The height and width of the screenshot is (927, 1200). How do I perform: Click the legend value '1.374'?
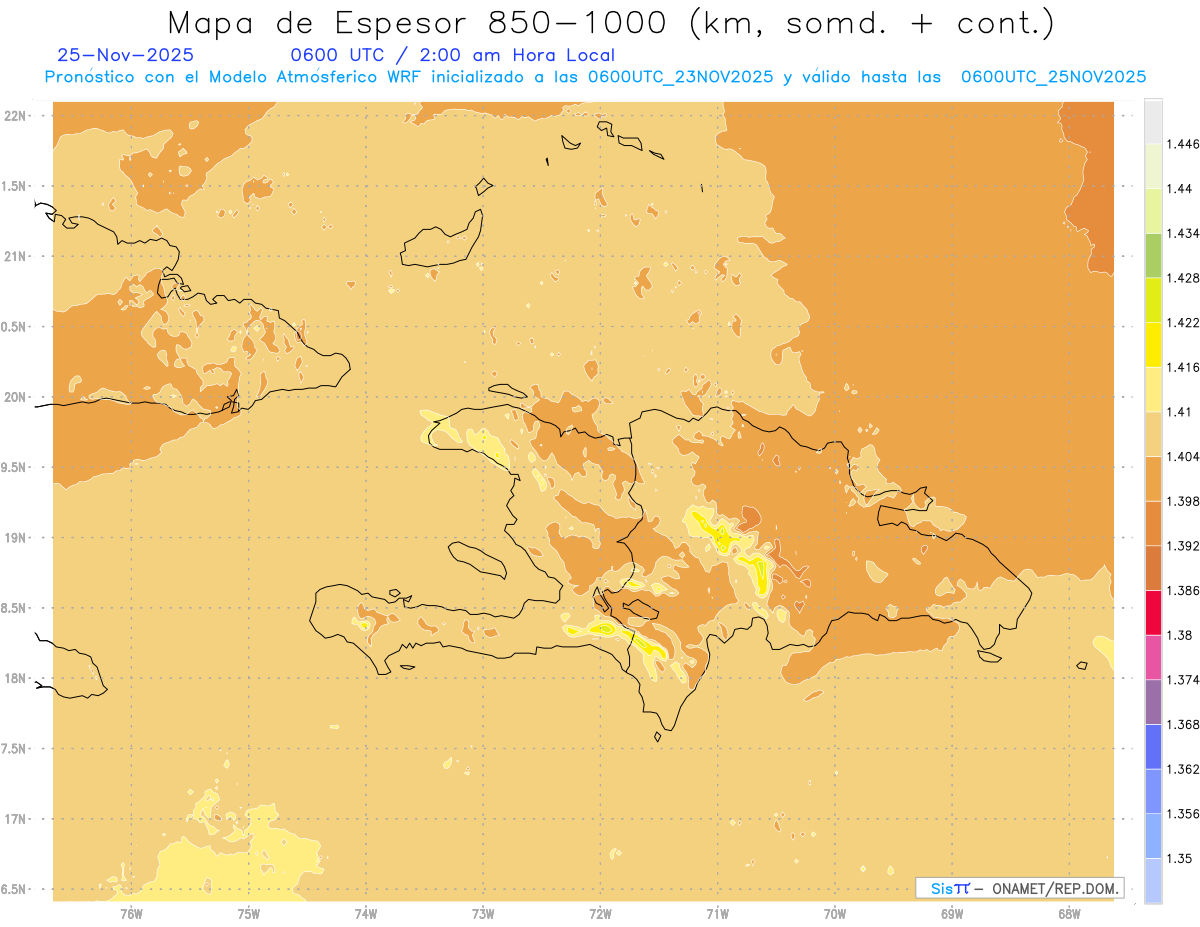pyautogui.click(x=1184, y=680)
